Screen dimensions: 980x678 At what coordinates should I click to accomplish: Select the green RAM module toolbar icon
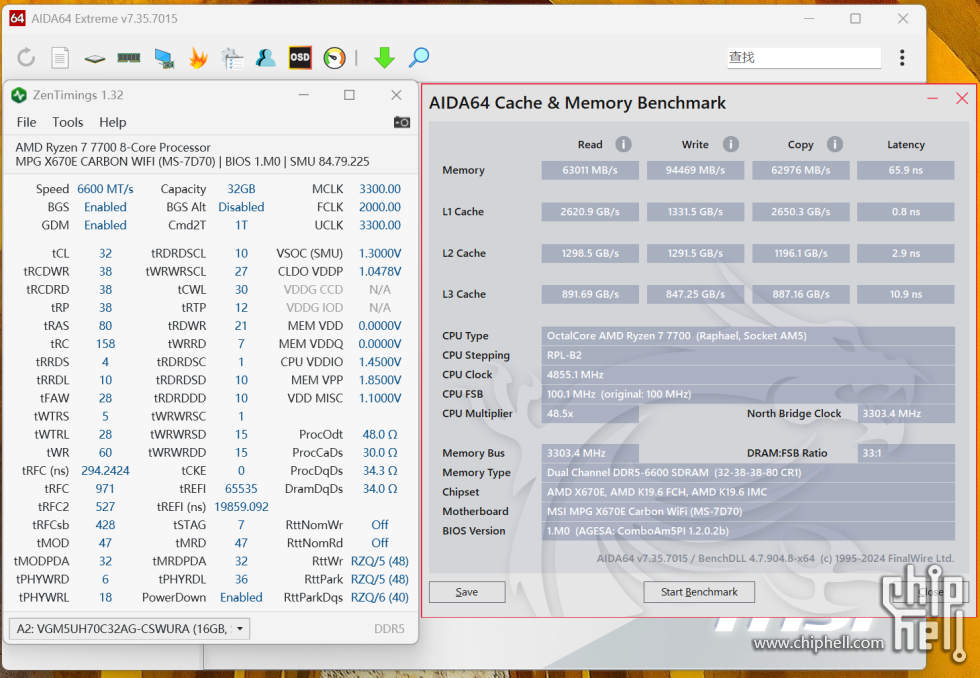129,57
